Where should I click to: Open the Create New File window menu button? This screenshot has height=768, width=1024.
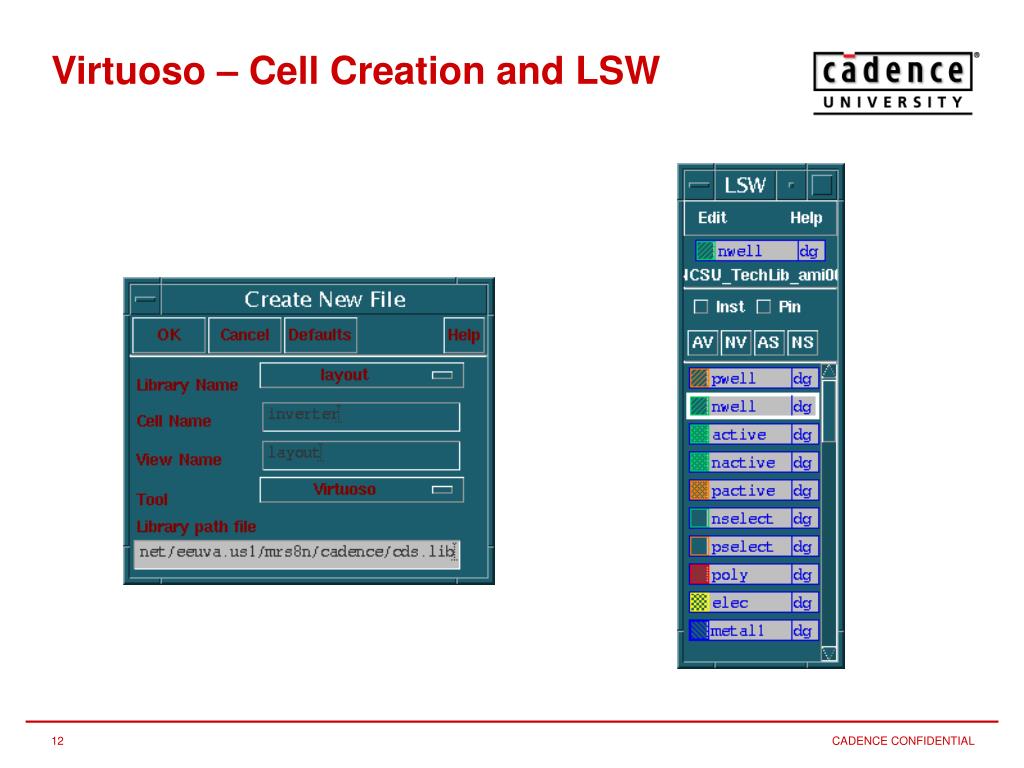coord(145,300)
